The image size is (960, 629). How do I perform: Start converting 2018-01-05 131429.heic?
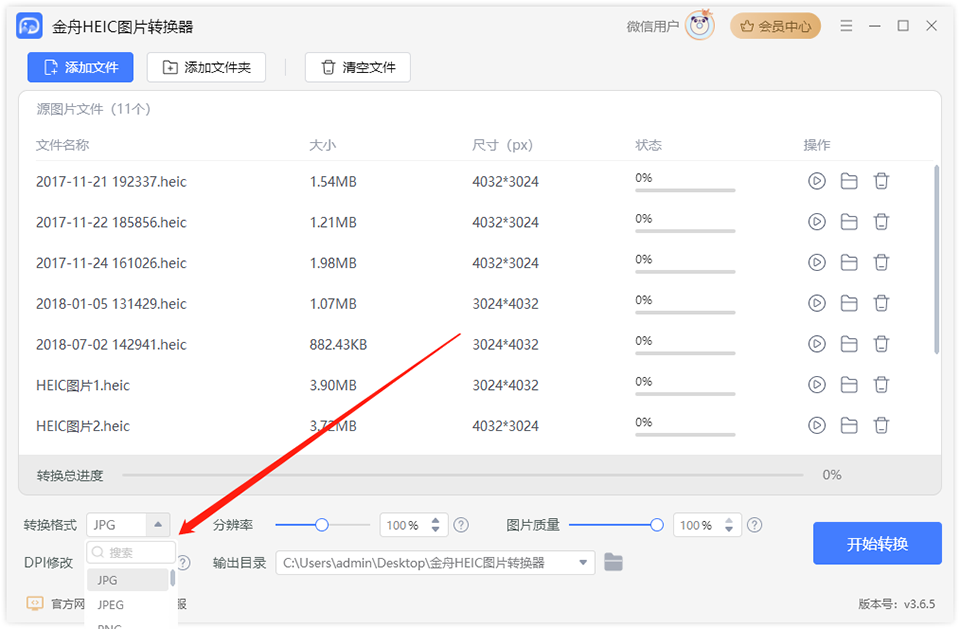click(x=817, y=303)
